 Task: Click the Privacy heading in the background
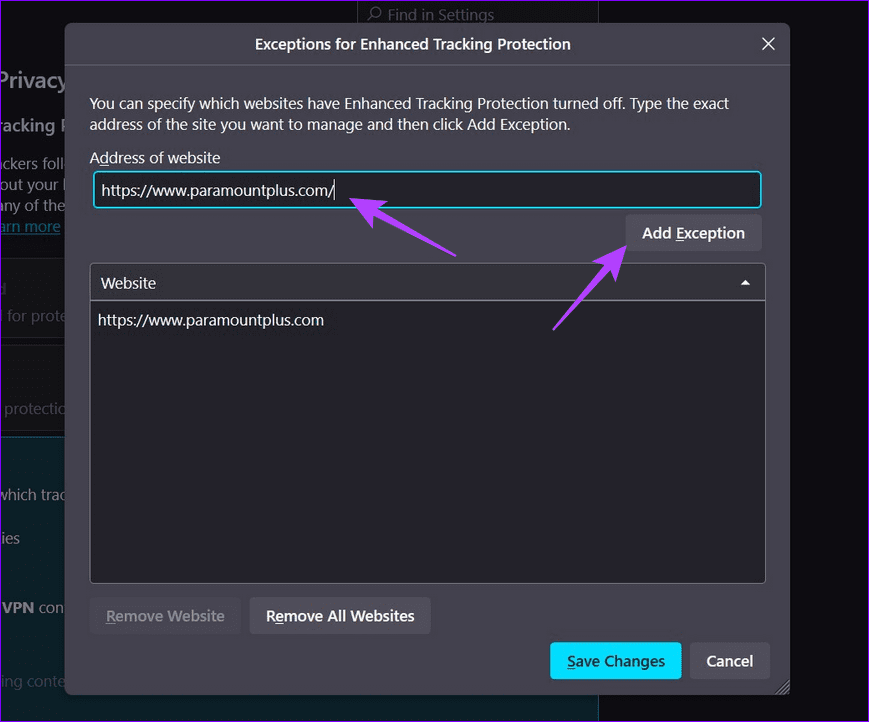pos(32,81)
